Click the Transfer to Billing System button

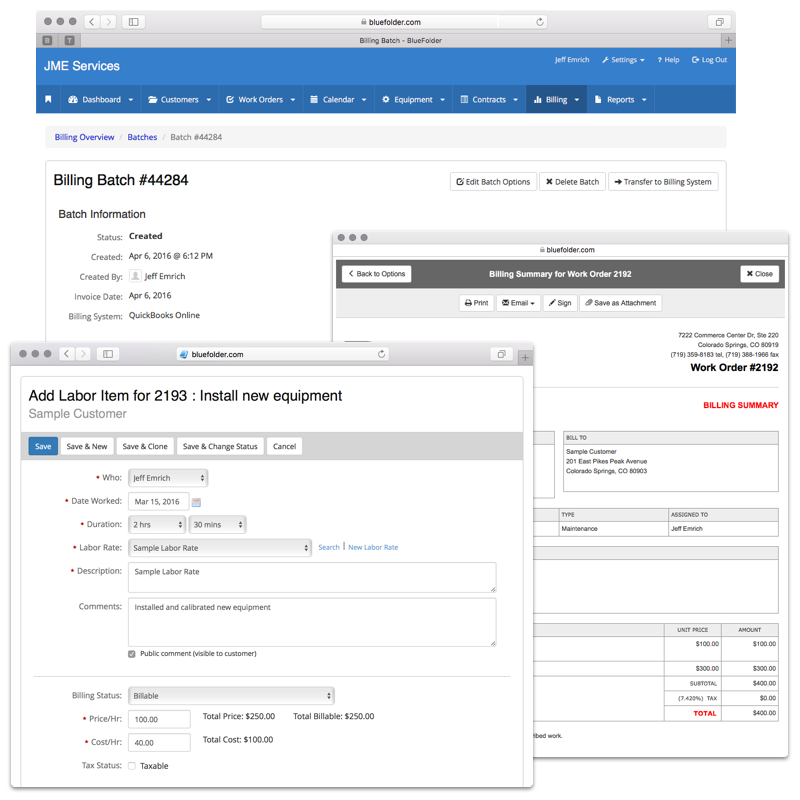tap(663, 182)
